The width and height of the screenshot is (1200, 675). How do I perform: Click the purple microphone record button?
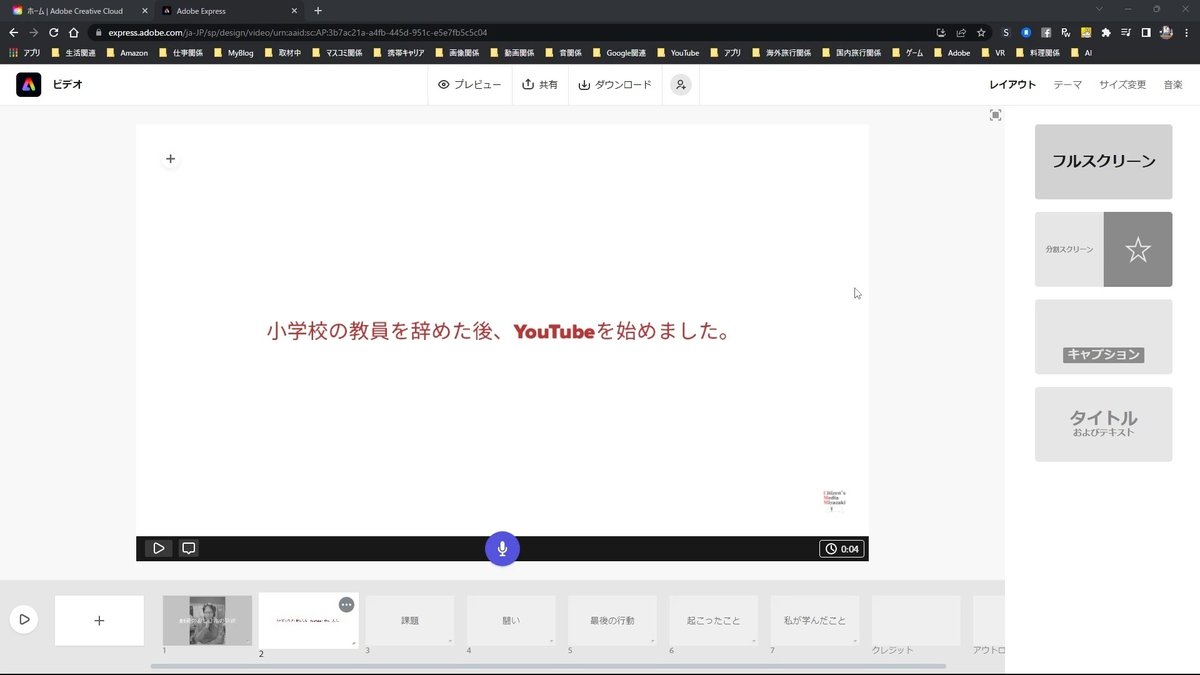tap(502, 548)
